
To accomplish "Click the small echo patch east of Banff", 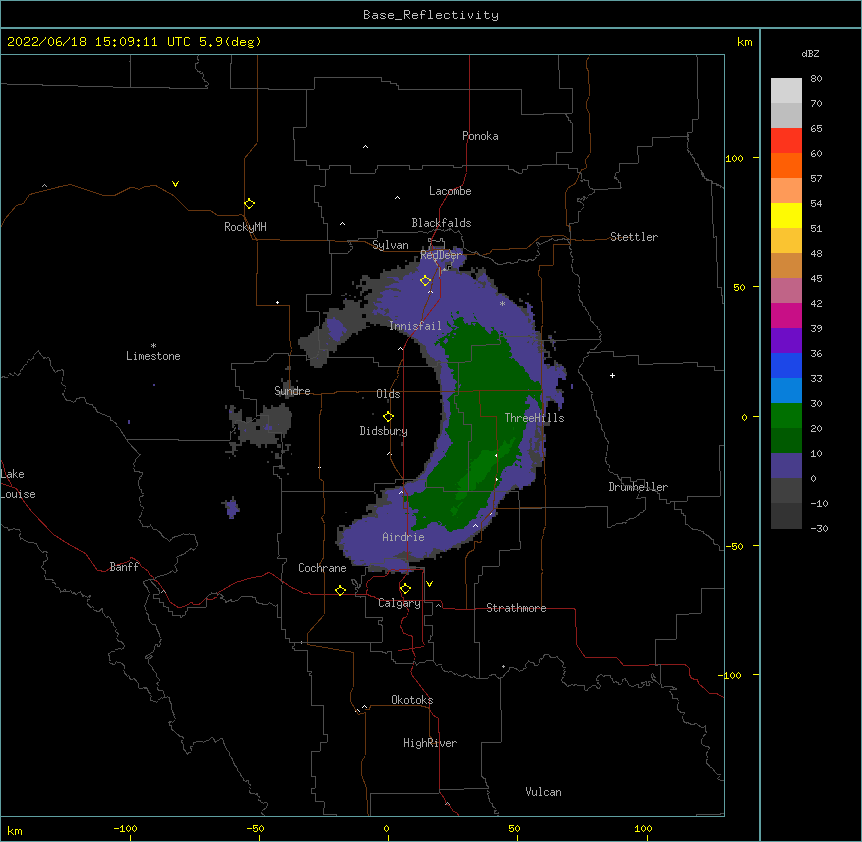I will point(232,508).
